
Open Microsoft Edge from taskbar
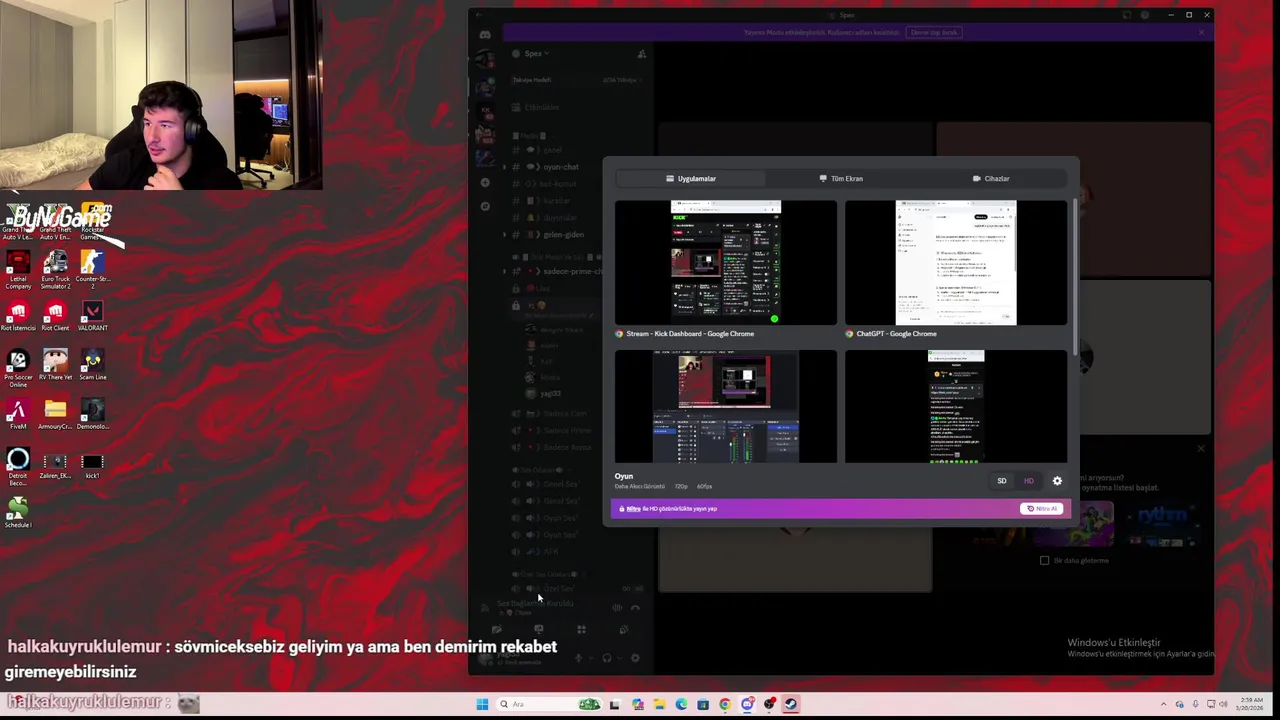coord(681,704)
